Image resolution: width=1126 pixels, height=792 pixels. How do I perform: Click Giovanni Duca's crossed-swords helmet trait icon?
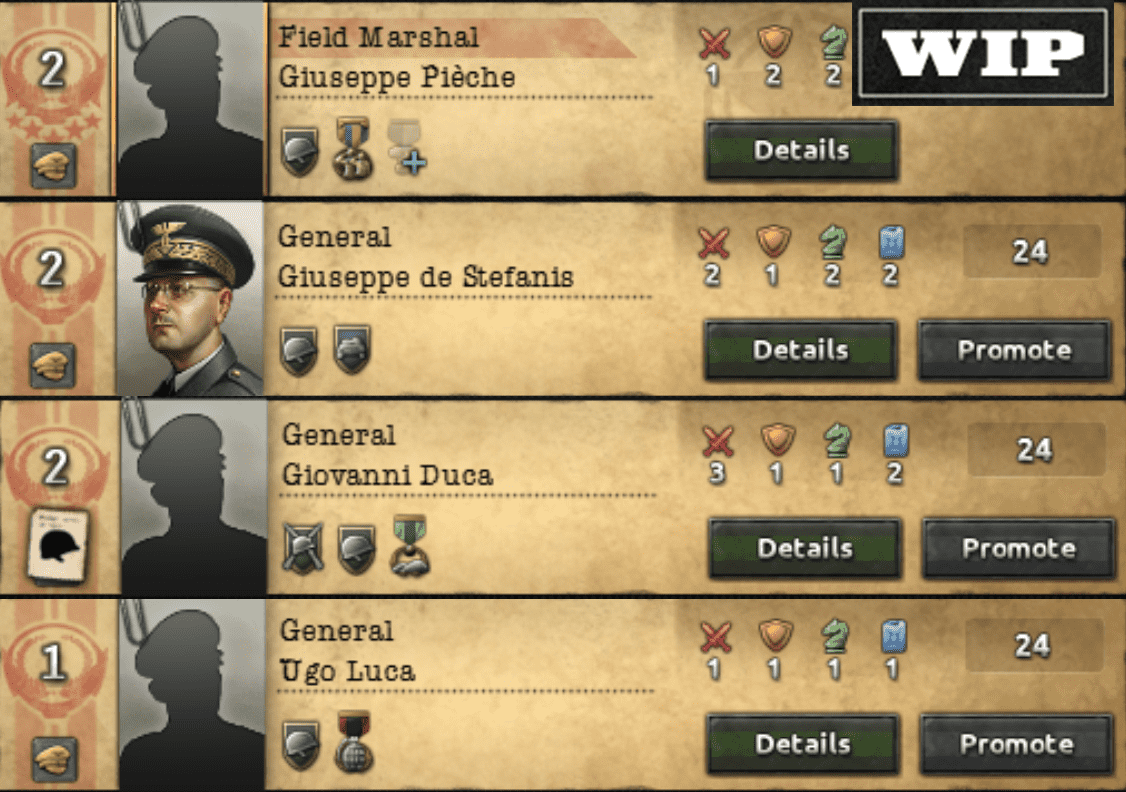coord(302,549)
